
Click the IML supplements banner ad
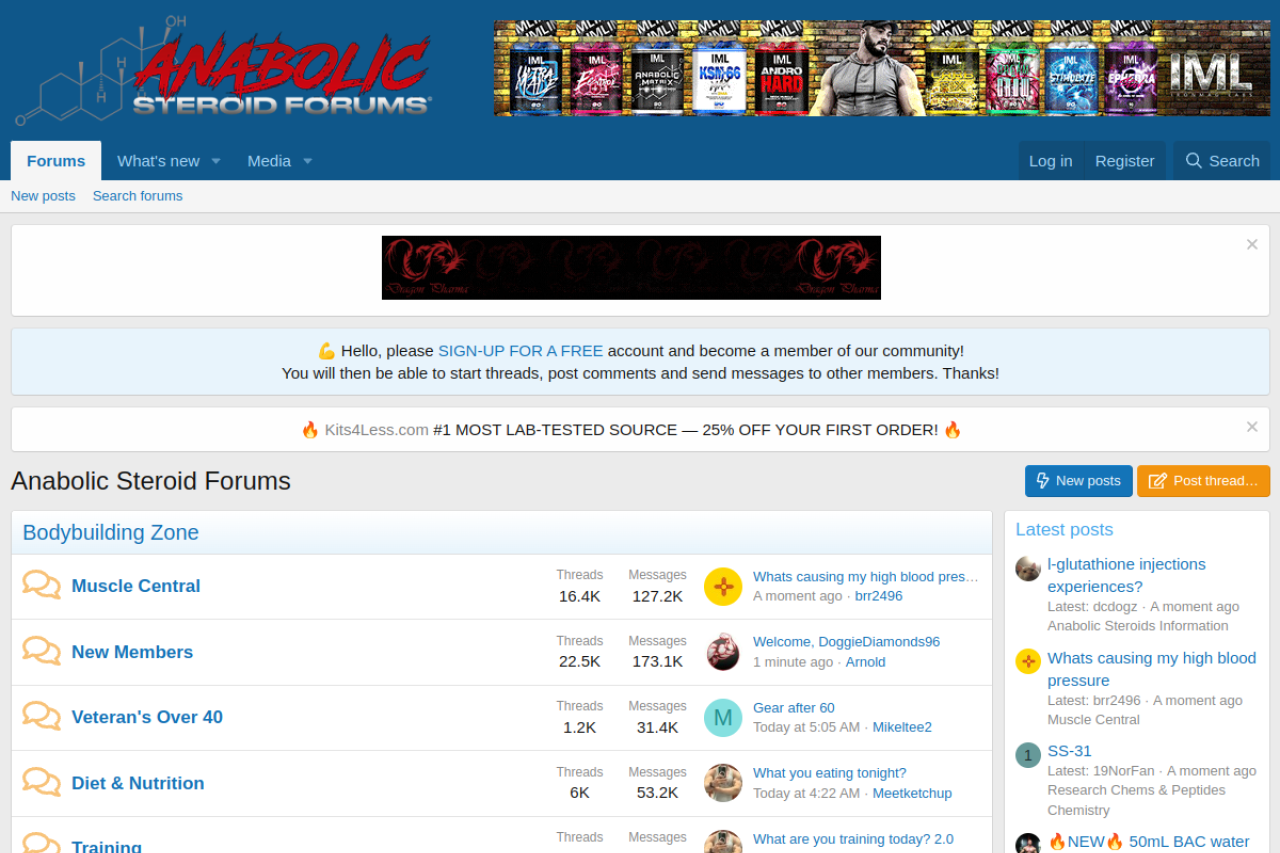point(881,68)
